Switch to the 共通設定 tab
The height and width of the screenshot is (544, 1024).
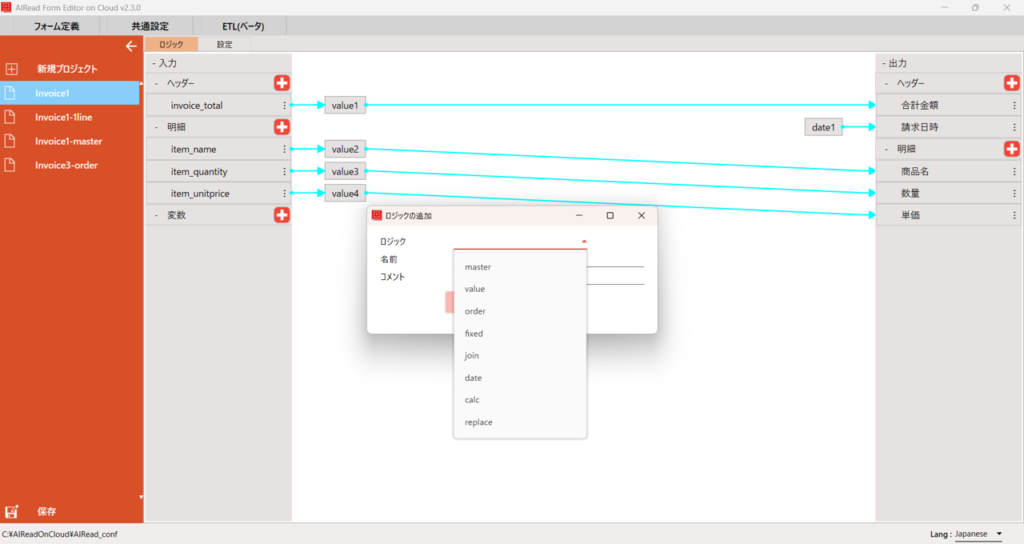pyautogui.click(x=150, y=25)
